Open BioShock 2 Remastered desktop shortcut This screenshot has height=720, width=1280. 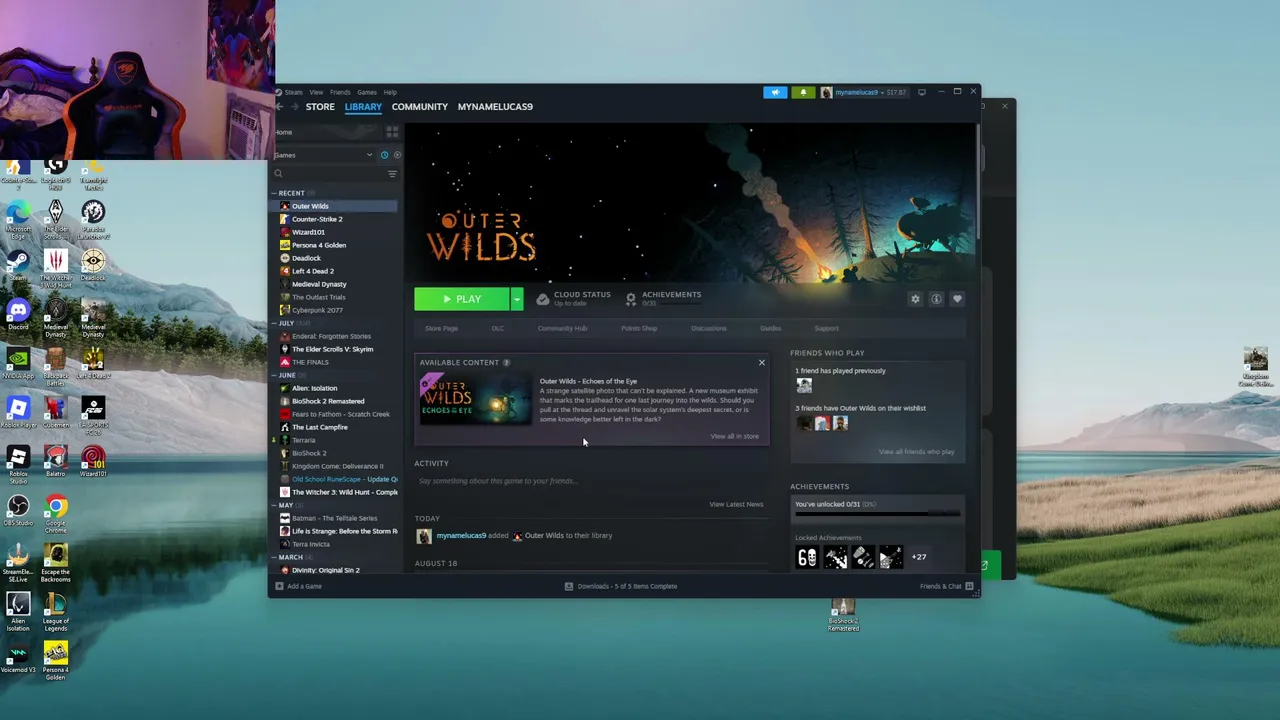click(x=843, y=614)
